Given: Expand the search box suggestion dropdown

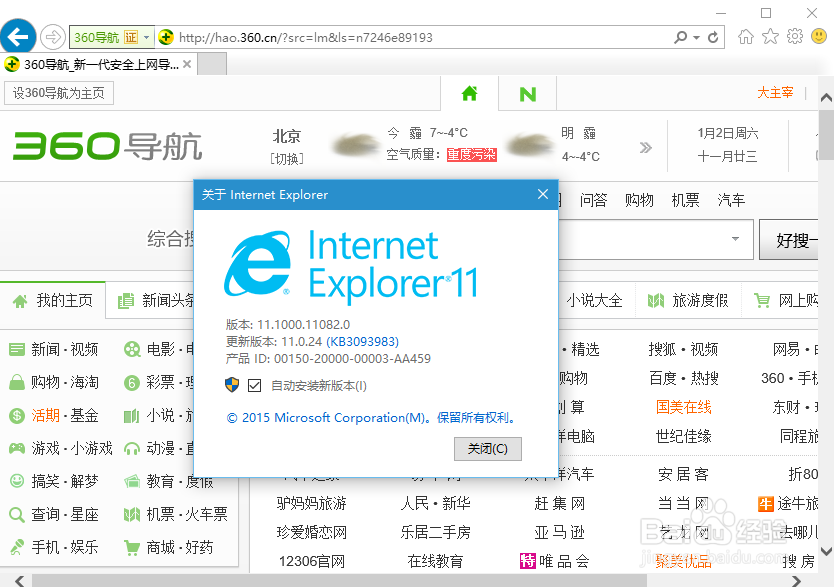Looking at the screenshot, I should (735, 239).
